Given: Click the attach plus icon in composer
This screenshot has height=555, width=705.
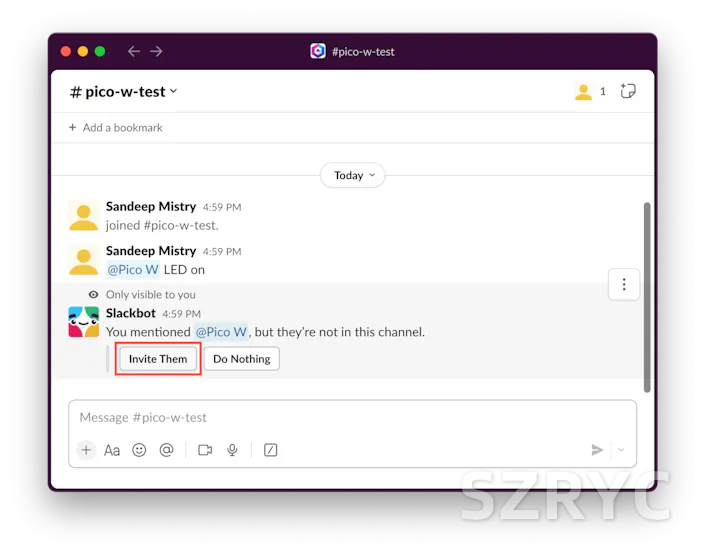Looking at the screenshot, I should pyautogui.click(x=86, y=450).
